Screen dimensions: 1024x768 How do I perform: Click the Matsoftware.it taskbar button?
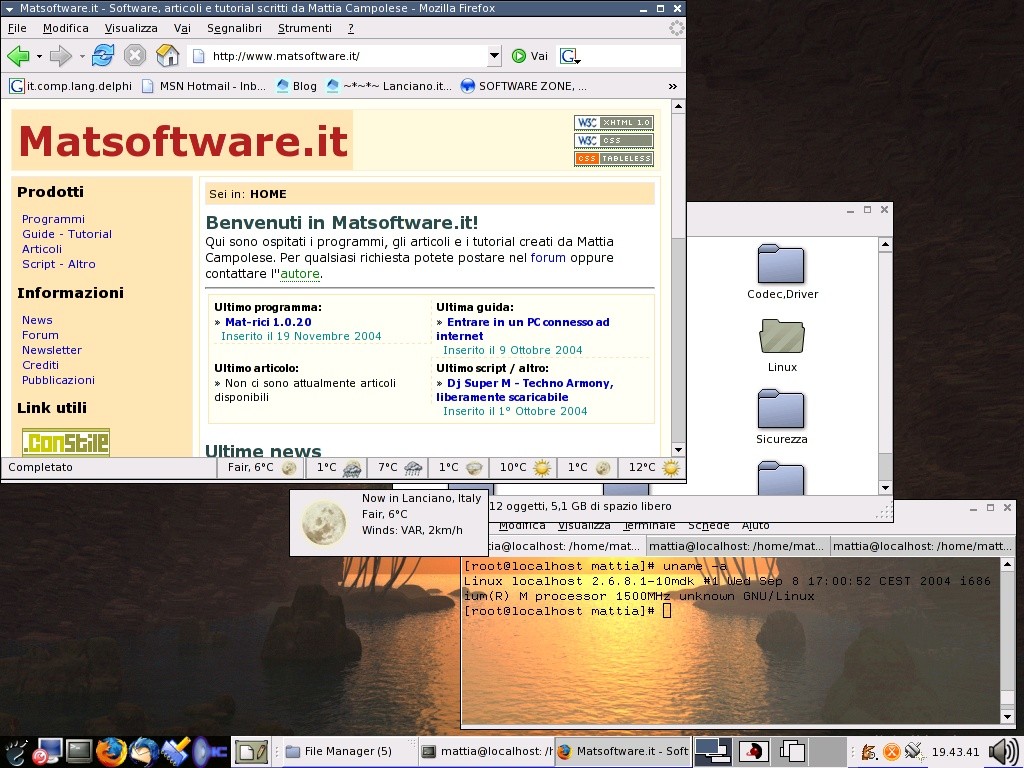(x=624, y=752)
